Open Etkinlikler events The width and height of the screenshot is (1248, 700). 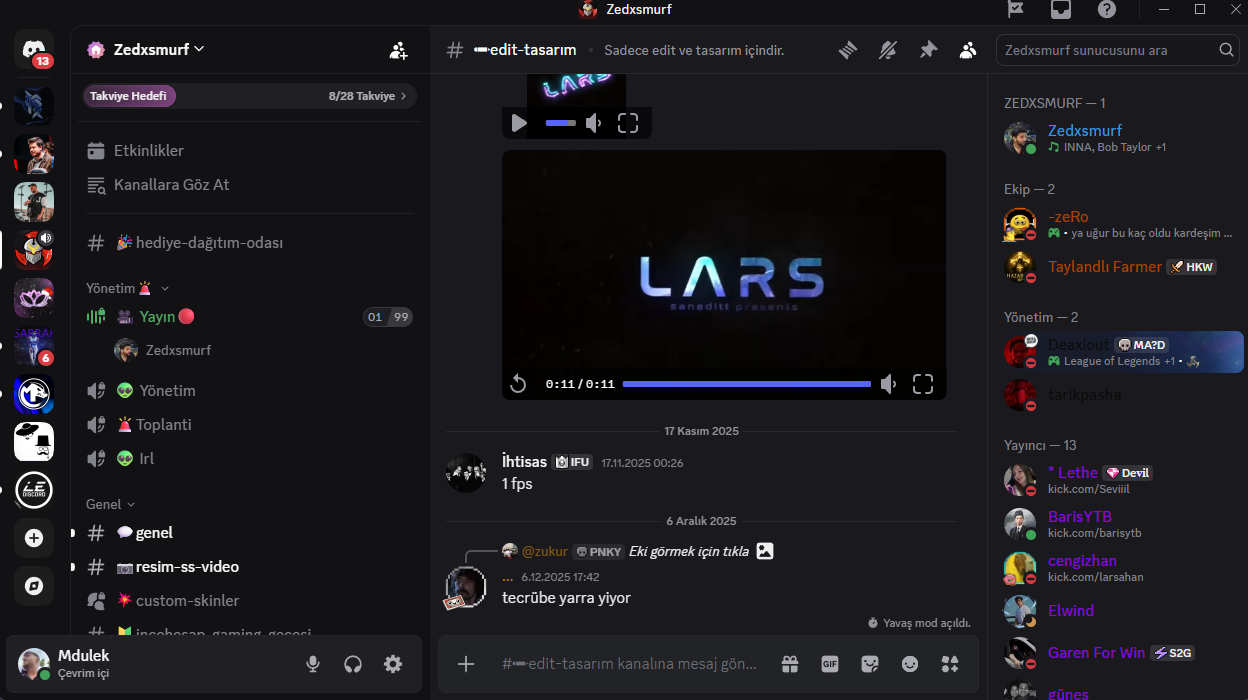tap(250, 151)
